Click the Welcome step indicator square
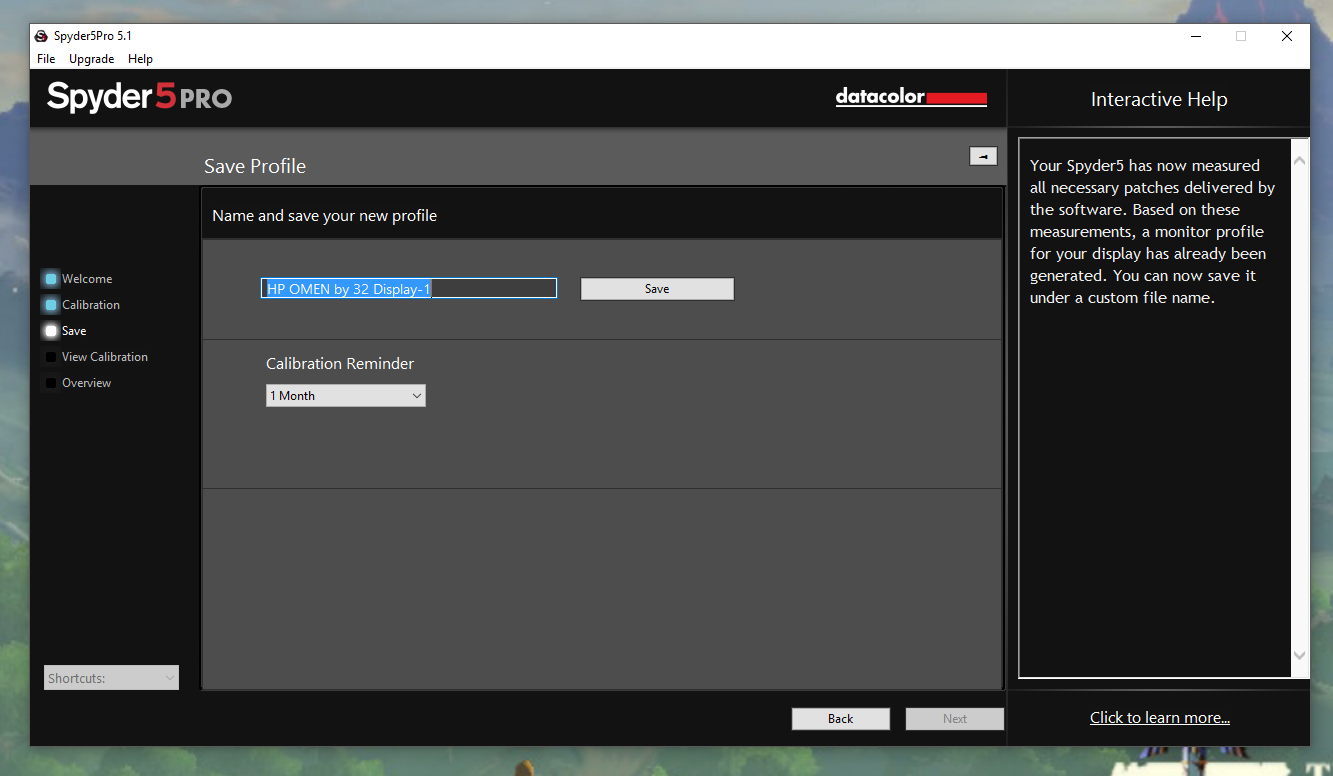The image size is (1333, 776). pos(51,279)
